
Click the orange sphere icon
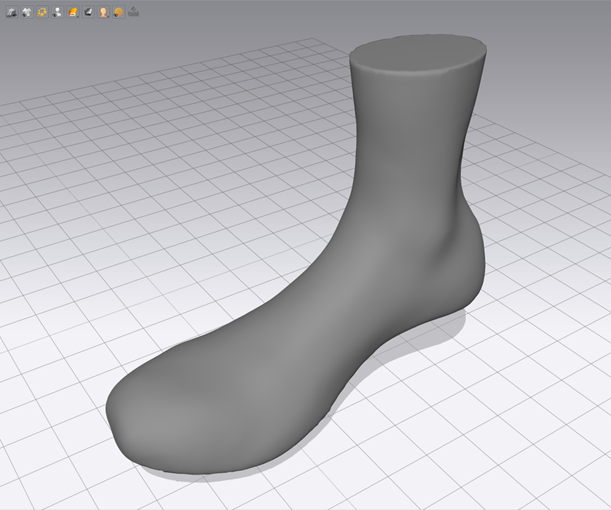pyautogui.click(x=118, y=12)
